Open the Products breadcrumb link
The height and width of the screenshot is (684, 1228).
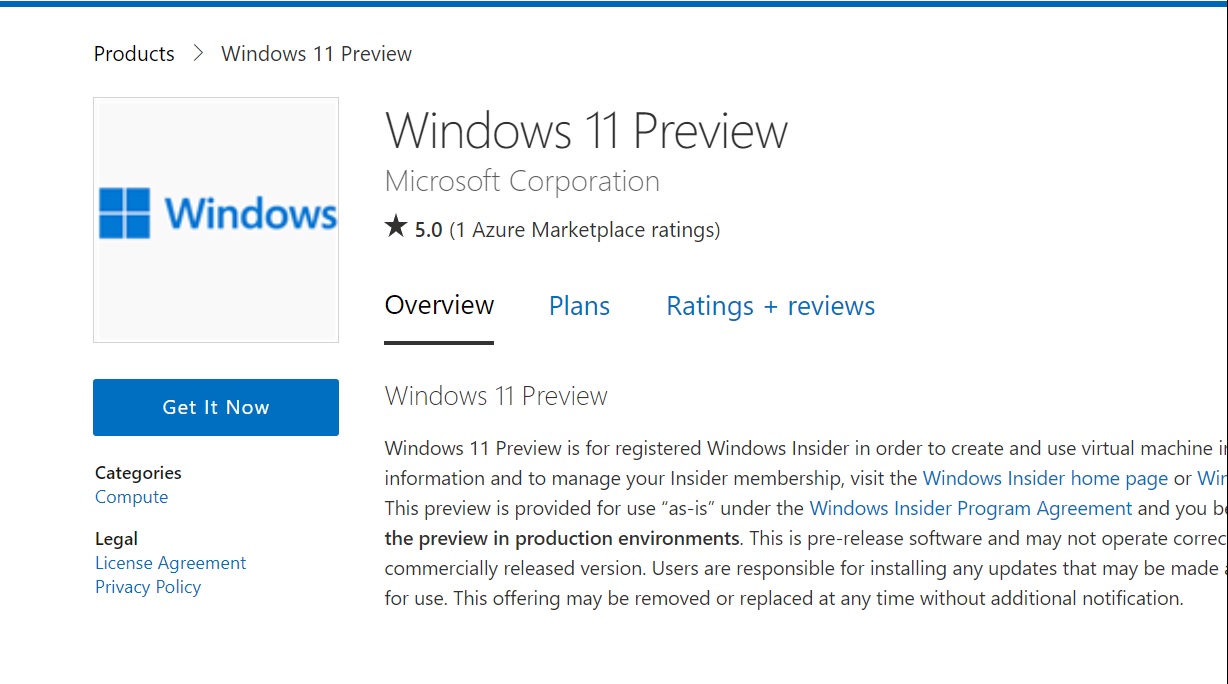(x=134, y=54)
